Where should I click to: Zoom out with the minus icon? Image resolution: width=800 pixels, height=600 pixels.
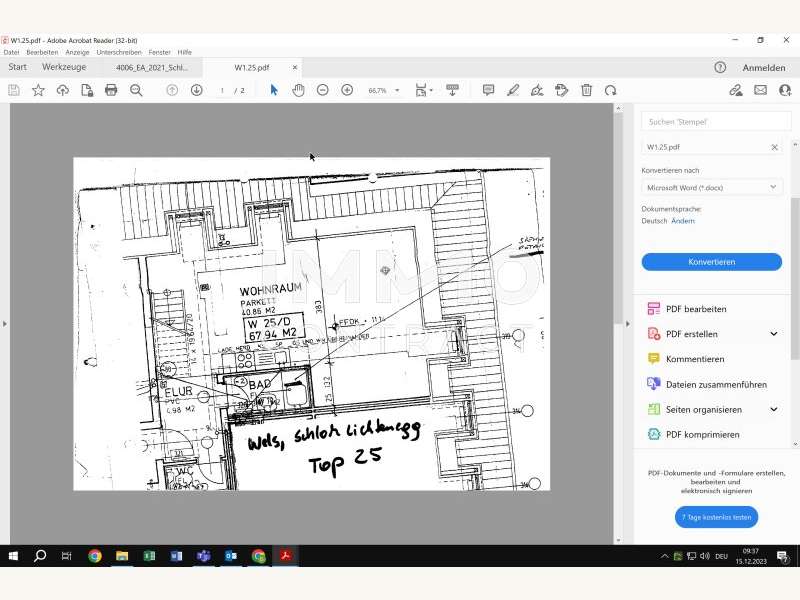(x=322, y=90)
